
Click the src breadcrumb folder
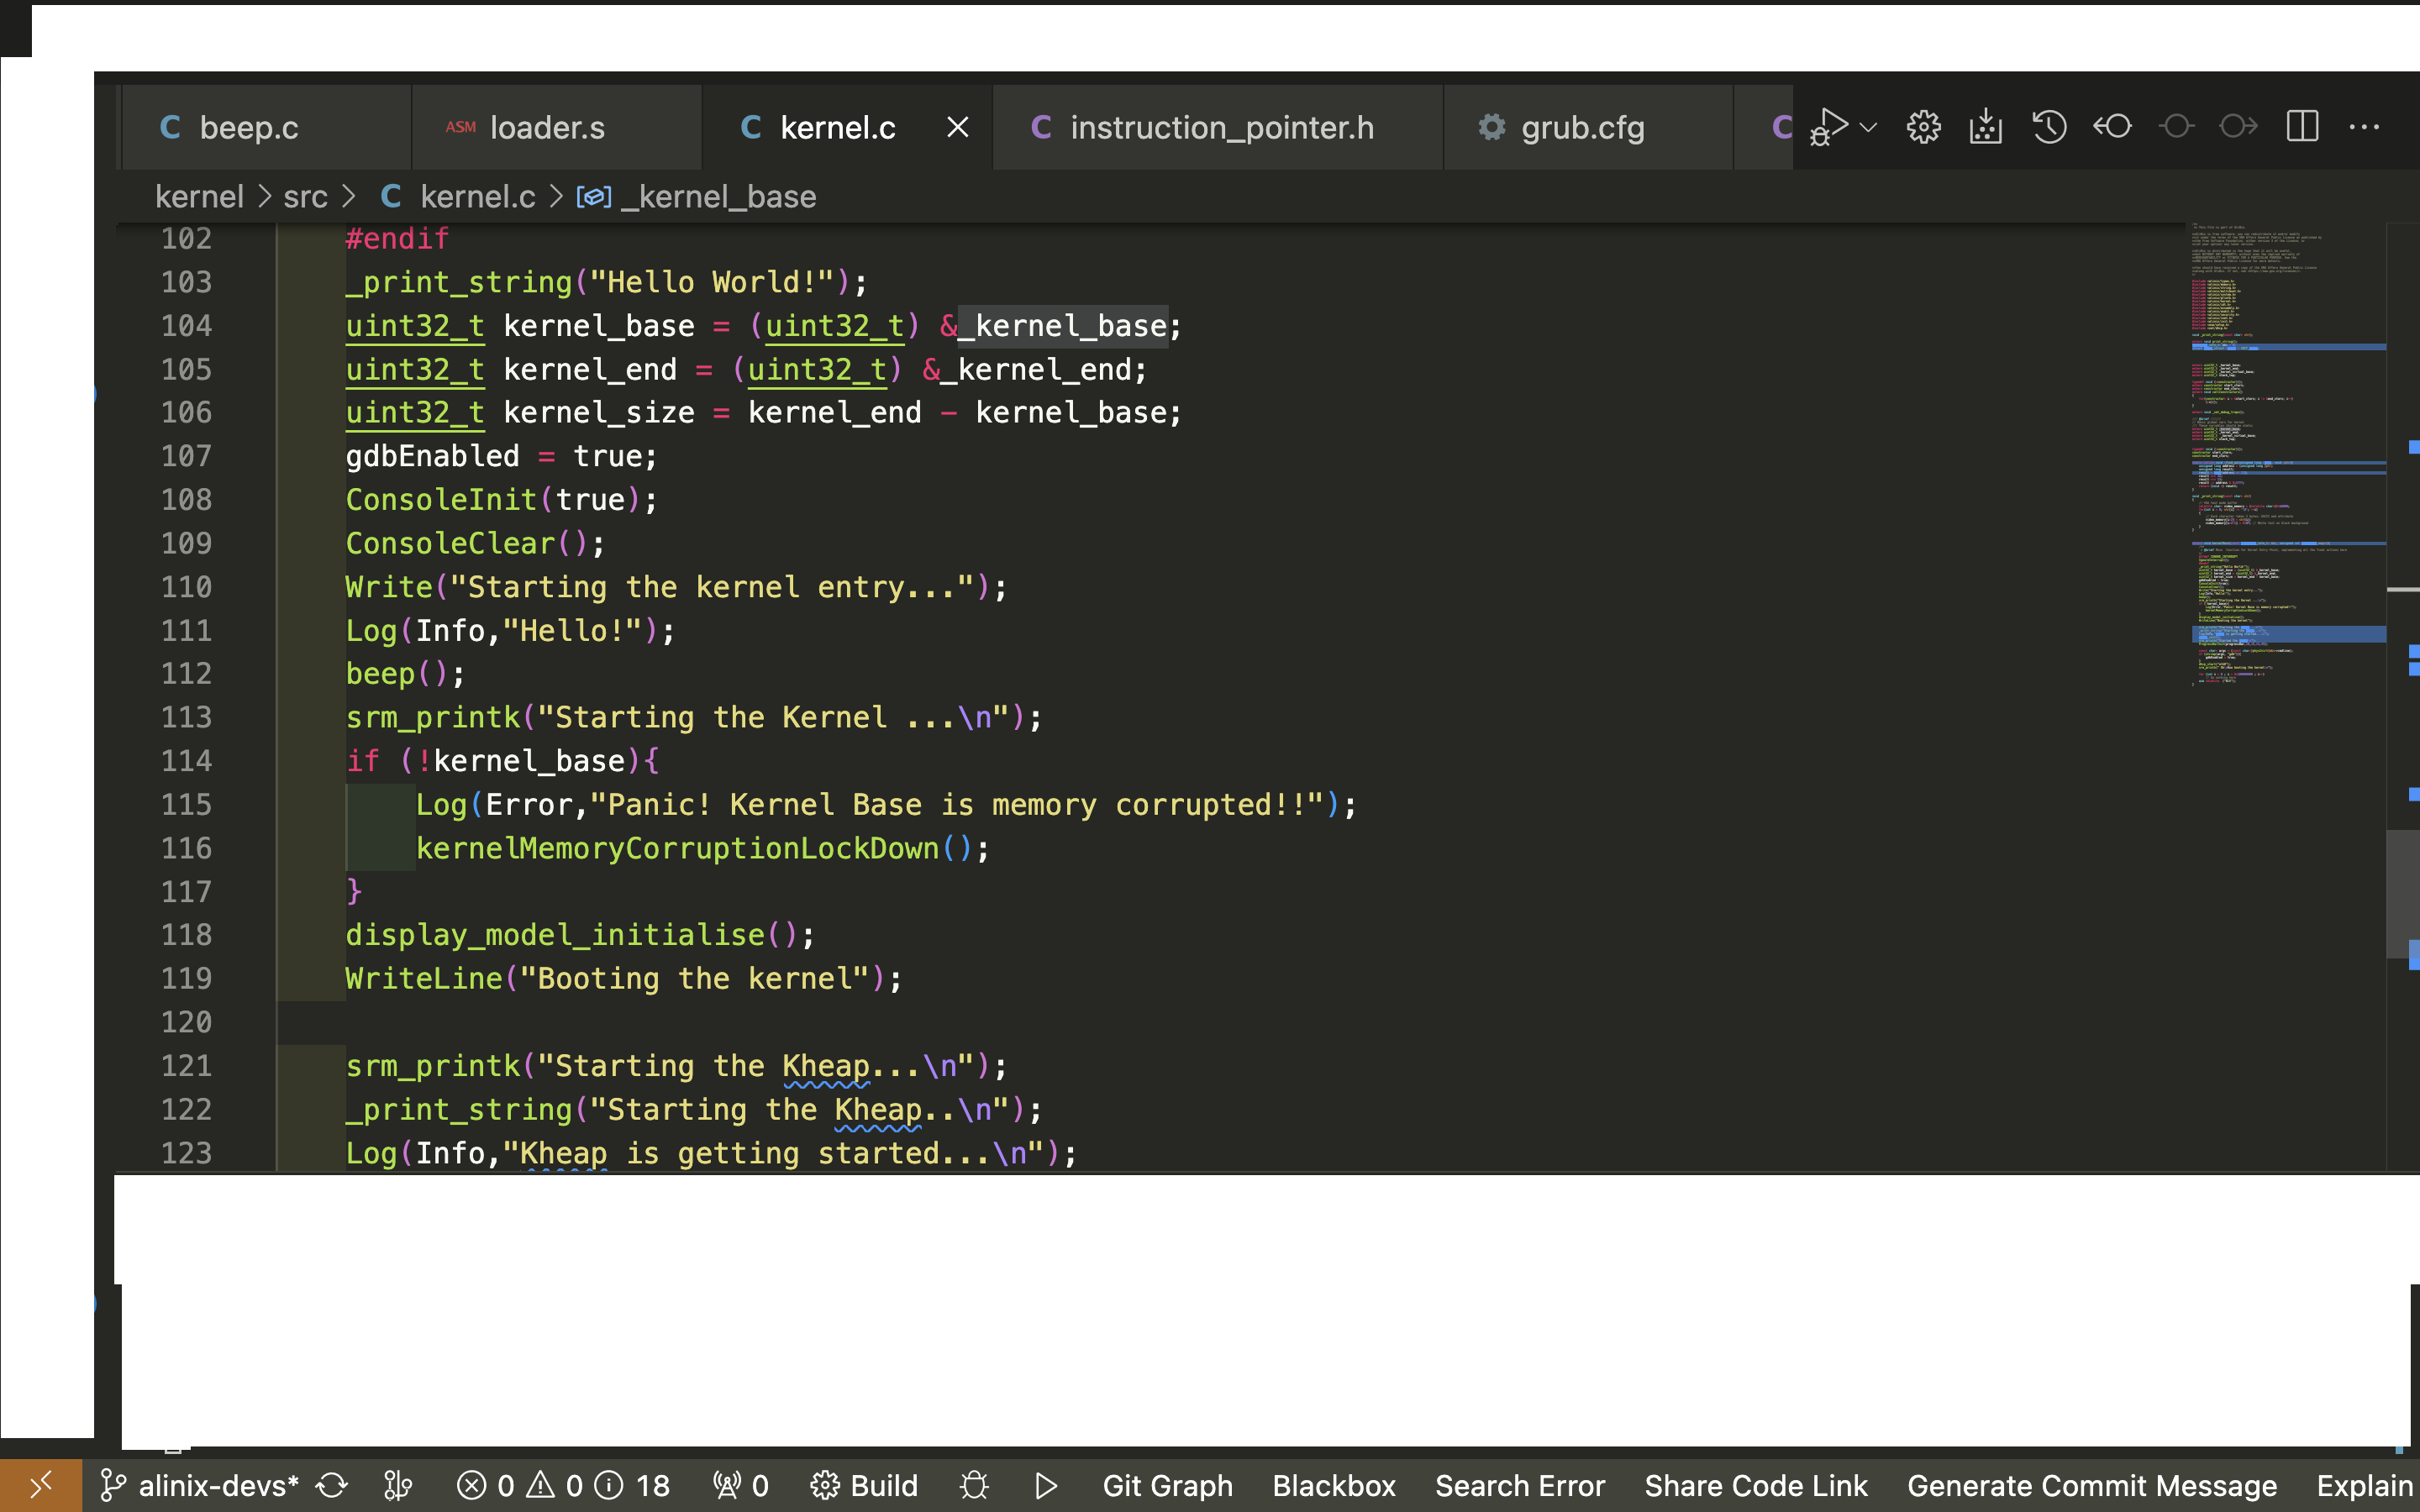point(305,197)
